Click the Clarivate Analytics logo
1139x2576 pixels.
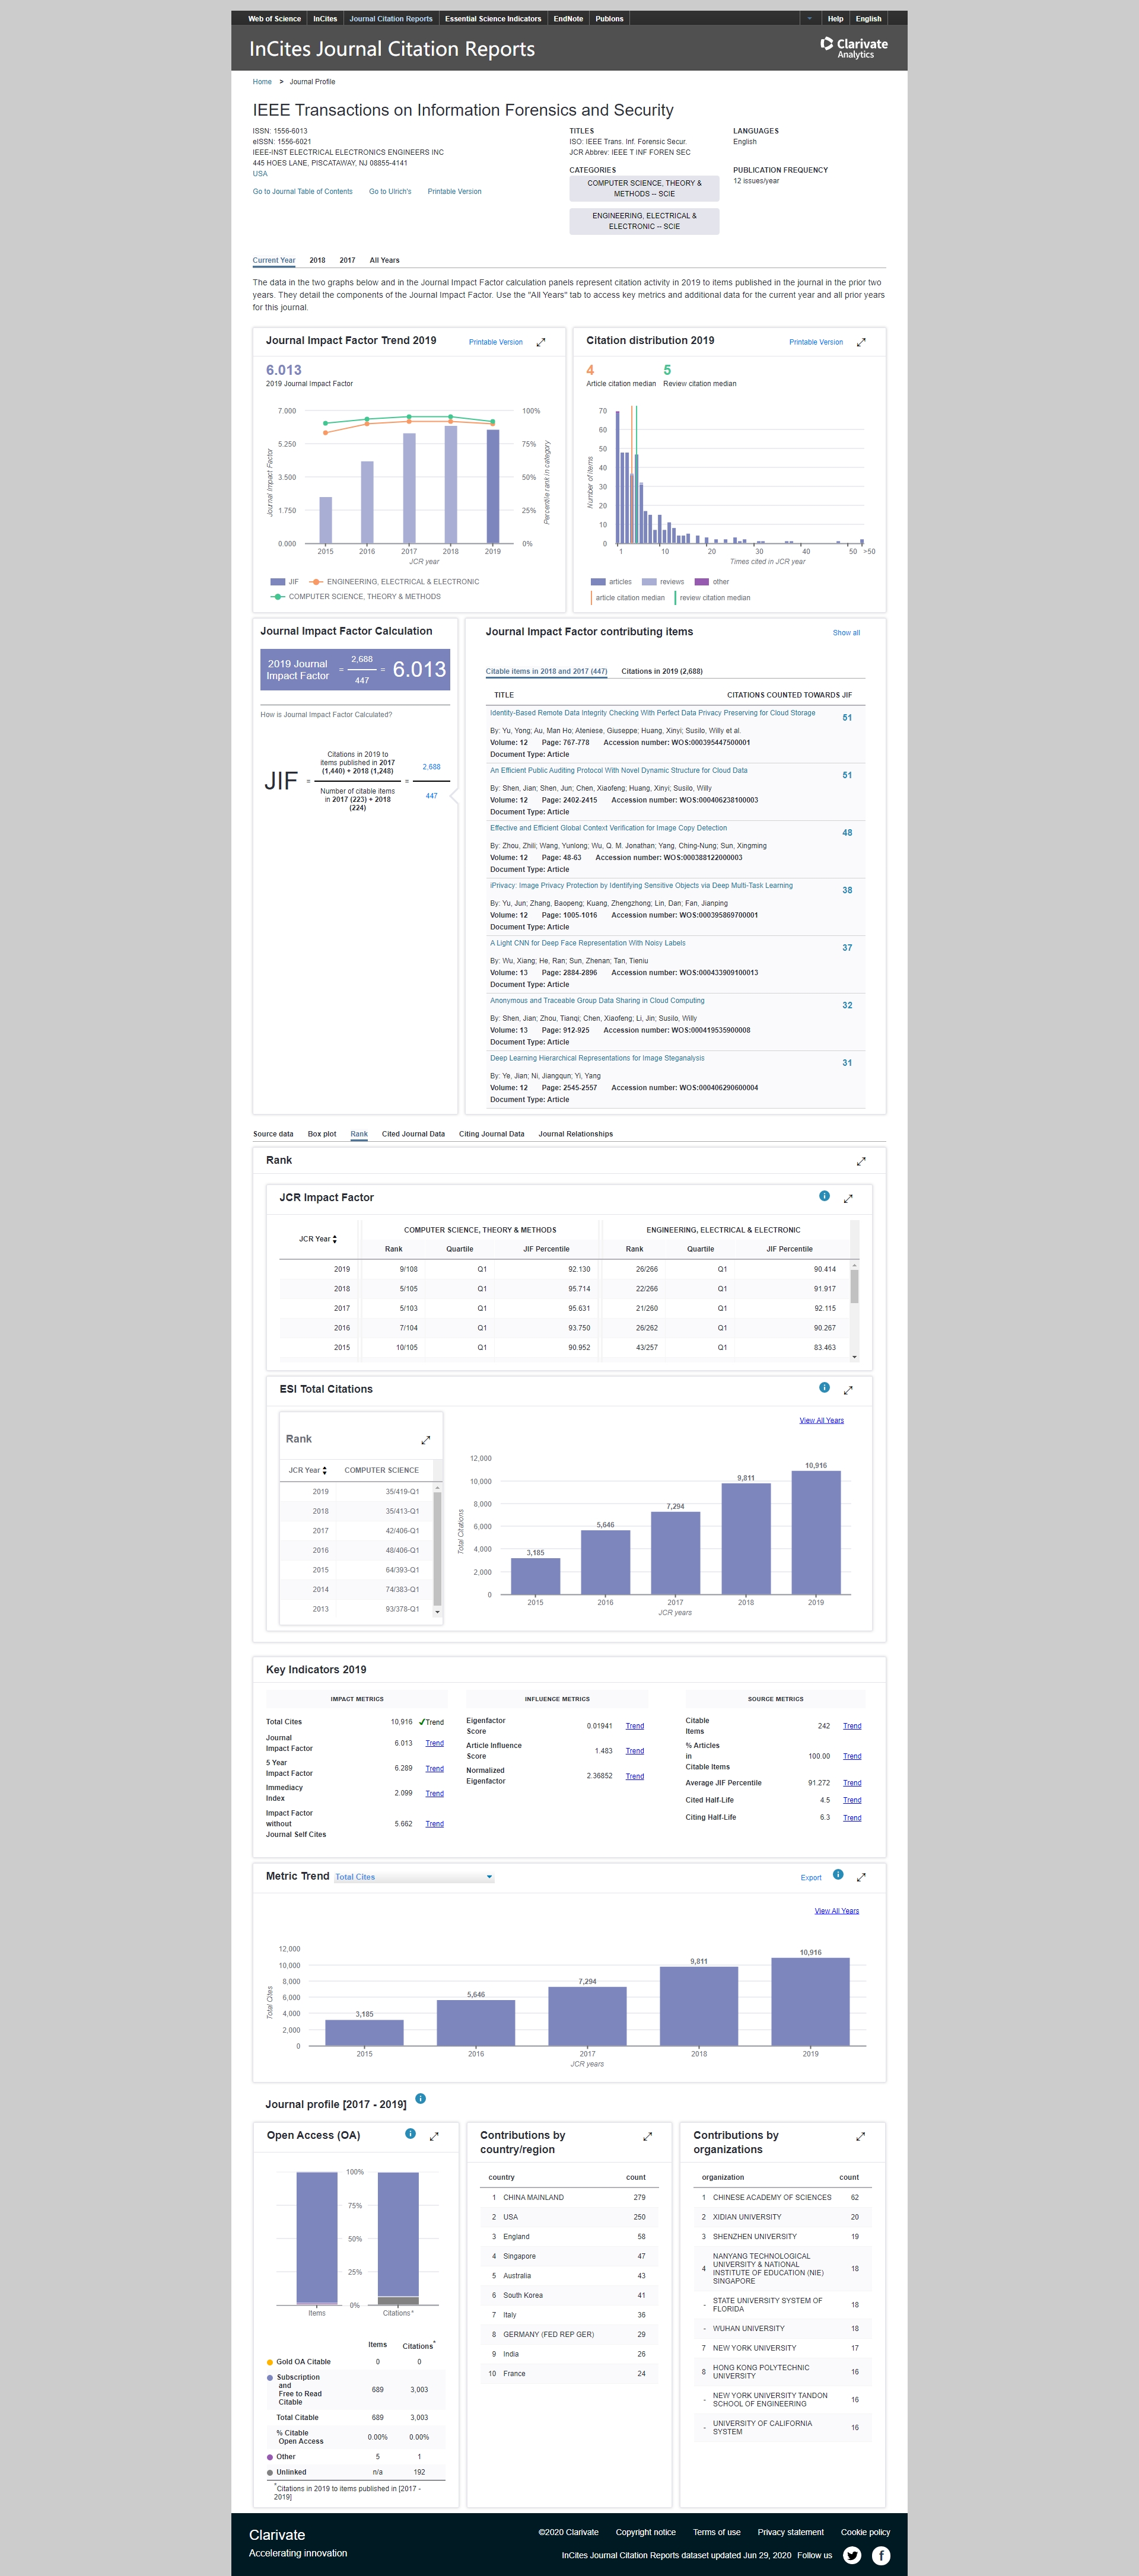(x=854, y=47)
